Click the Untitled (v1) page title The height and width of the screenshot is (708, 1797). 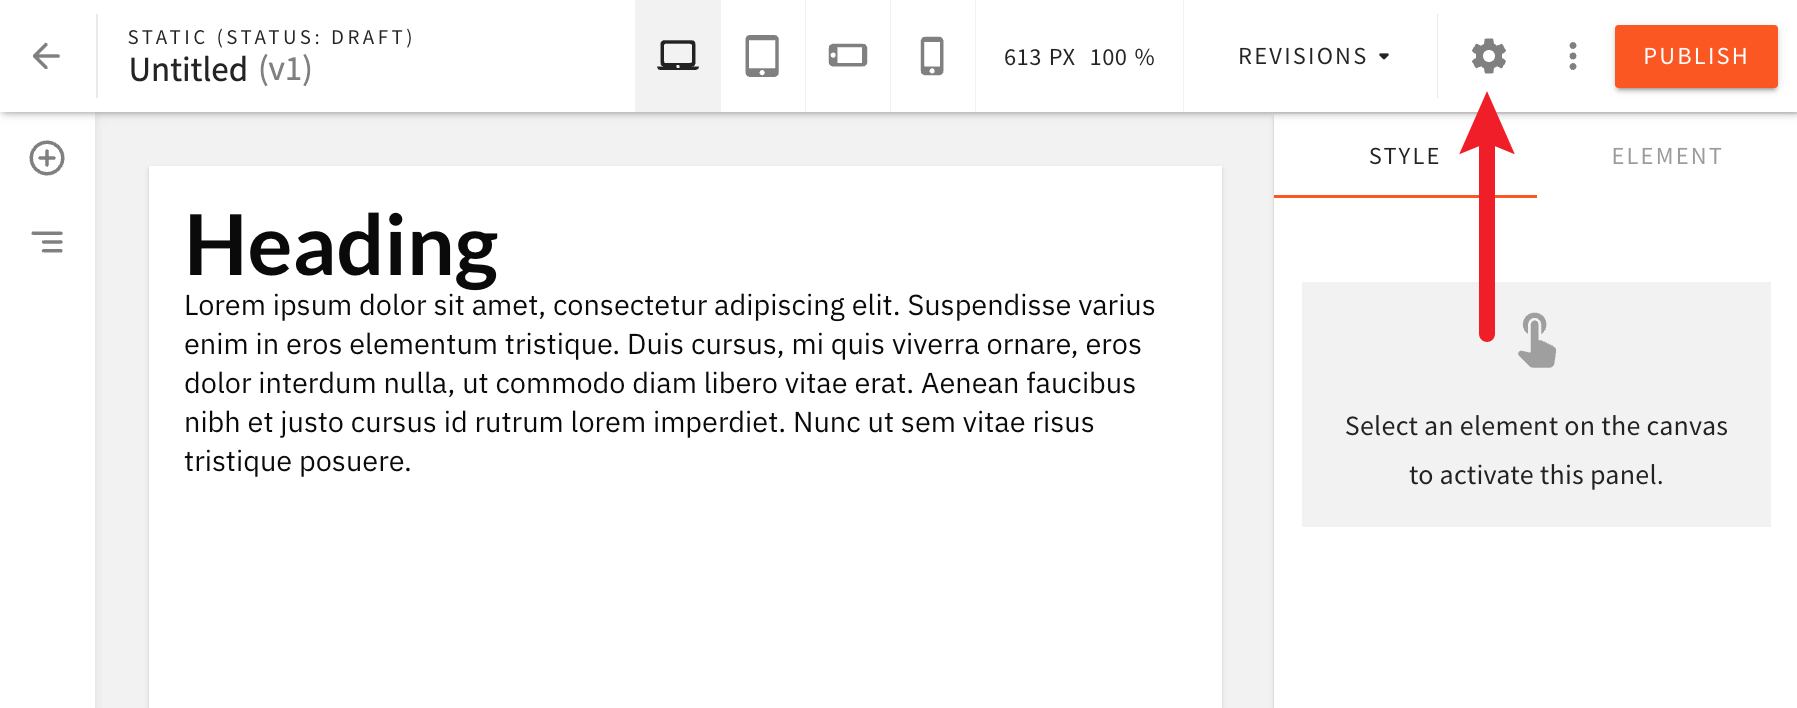click(221, 70)
